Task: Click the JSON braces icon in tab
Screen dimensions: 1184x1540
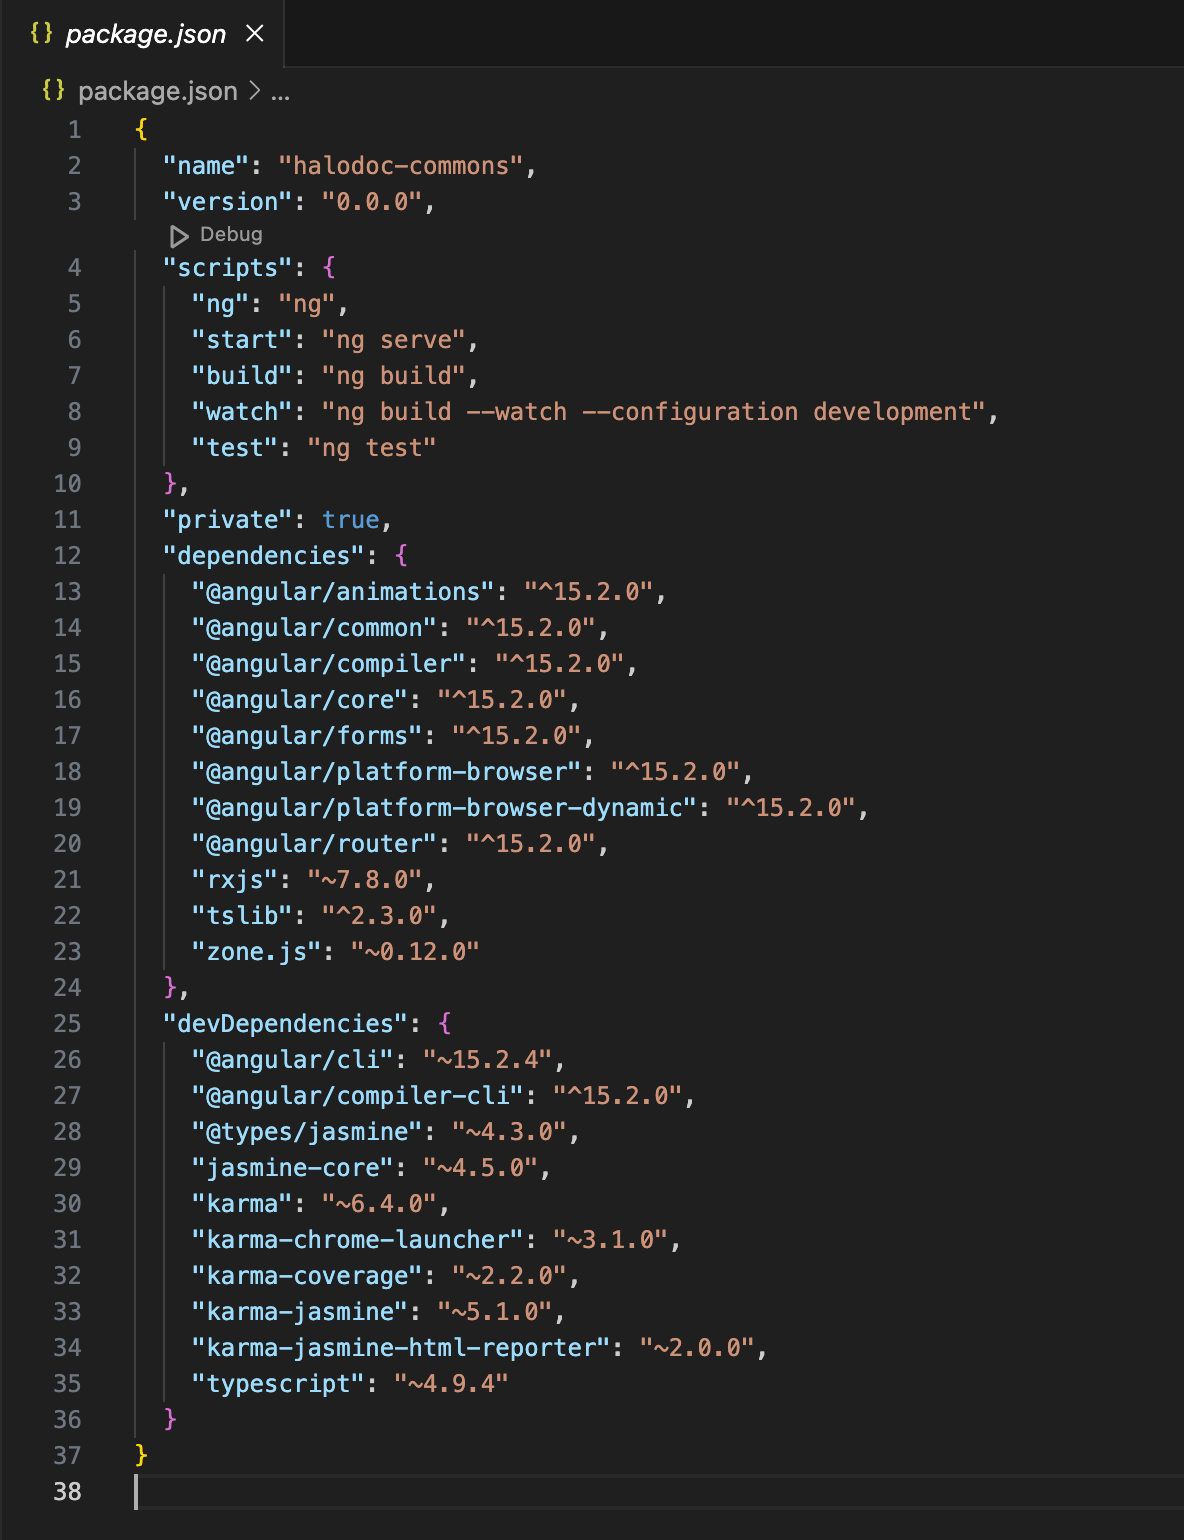Action: (x=41, y=33)
